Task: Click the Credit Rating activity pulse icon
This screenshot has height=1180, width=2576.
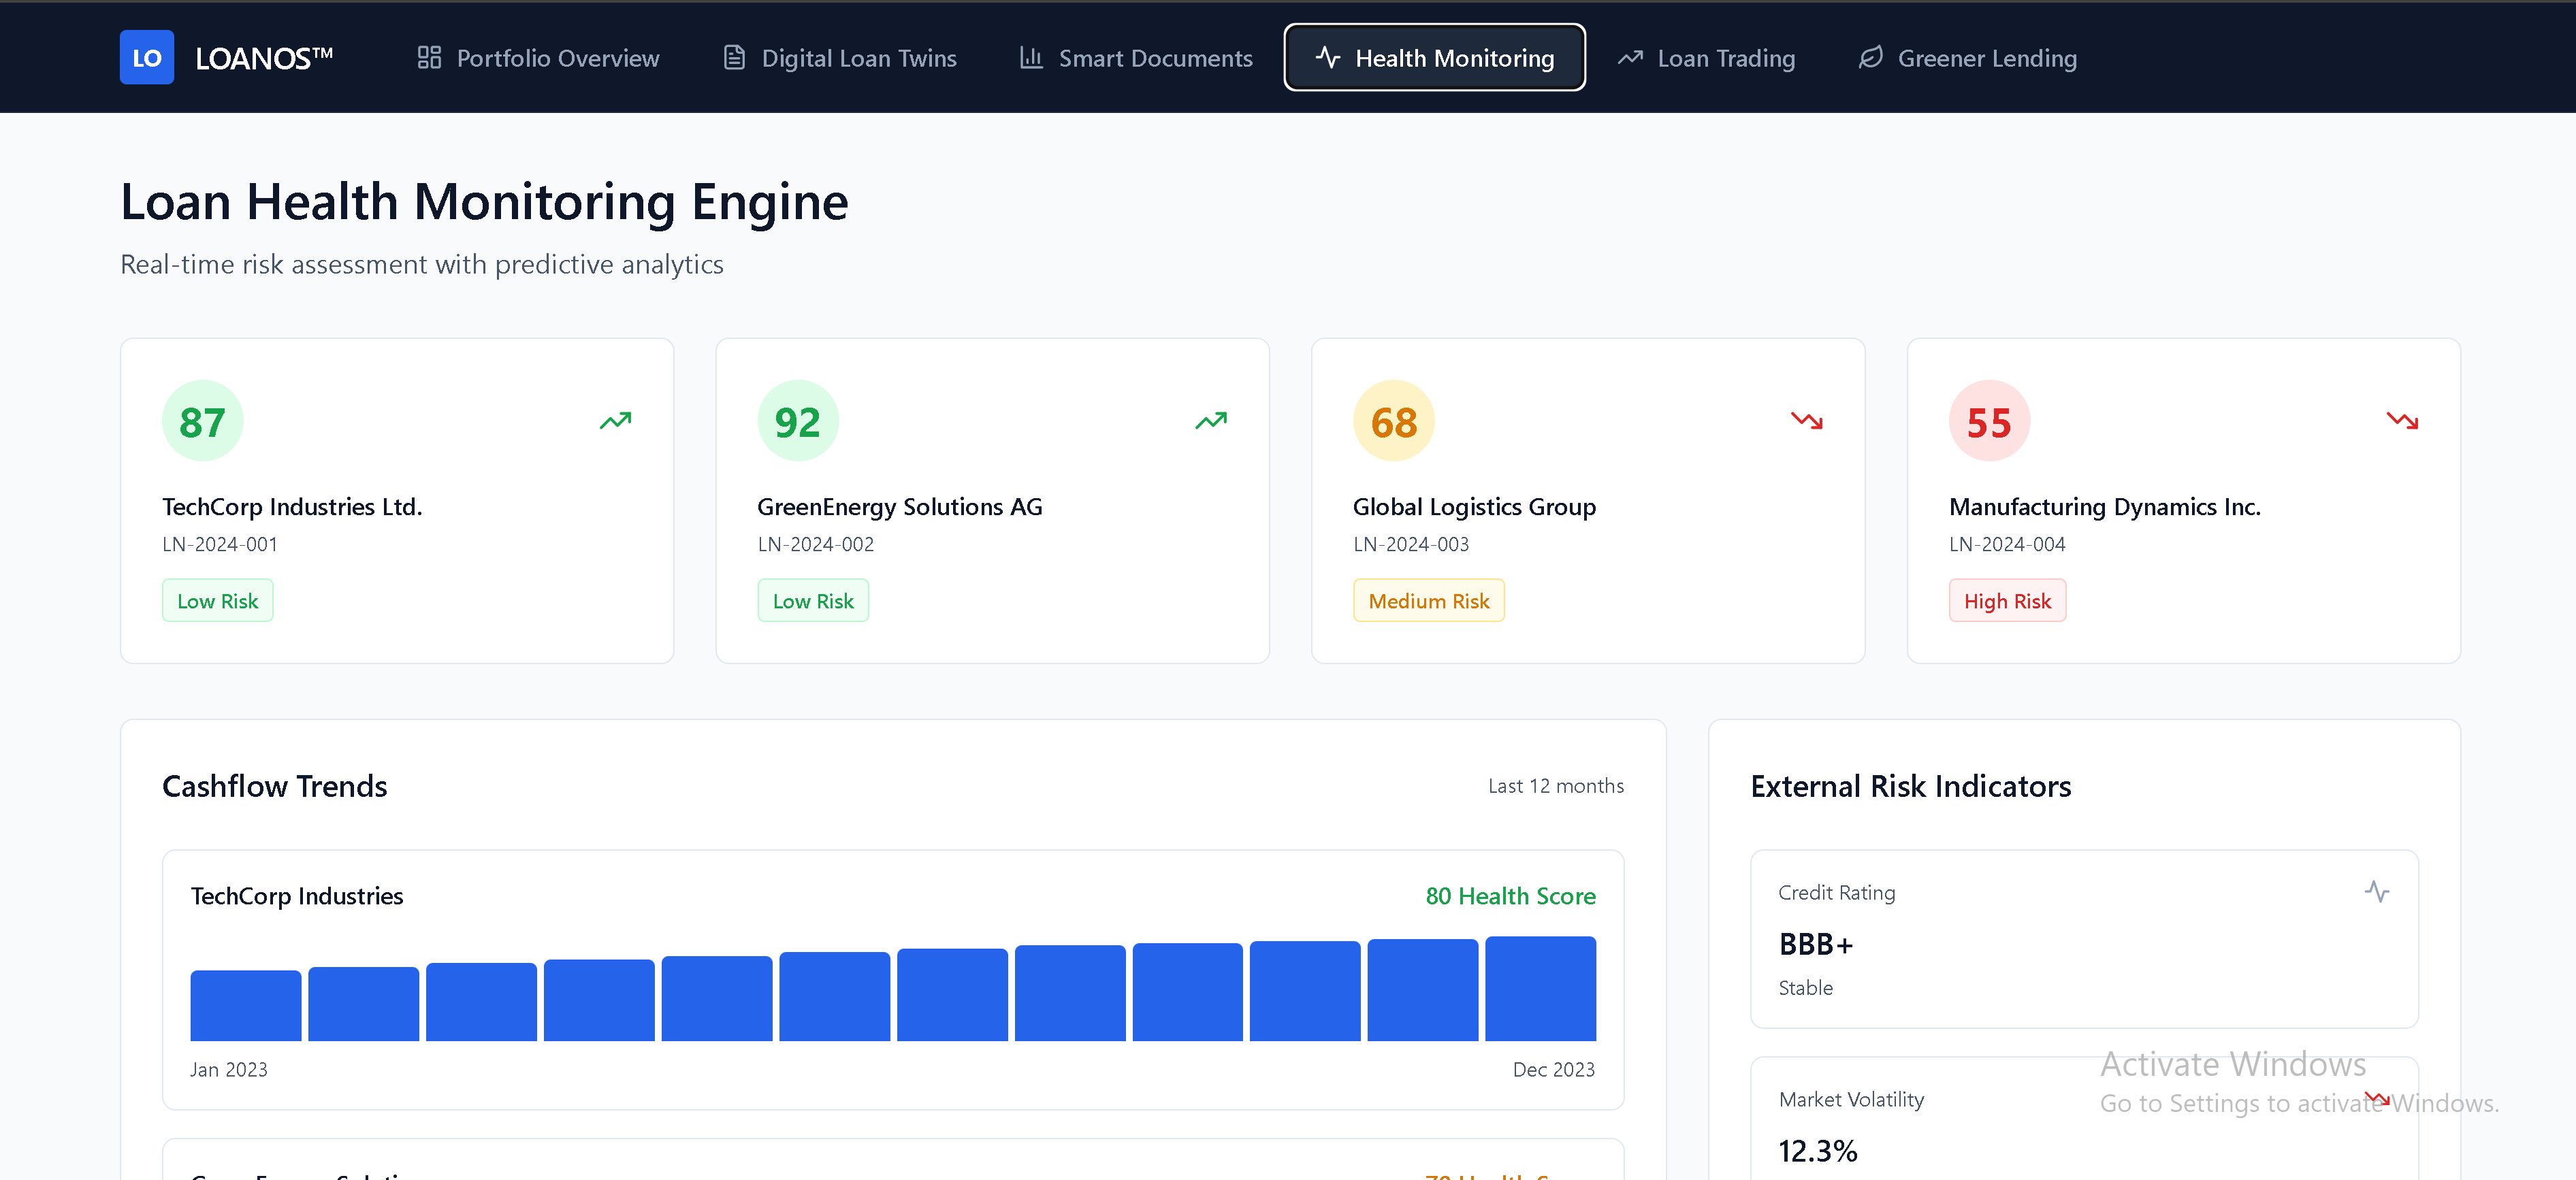Action: click(x=2377, y=891)
